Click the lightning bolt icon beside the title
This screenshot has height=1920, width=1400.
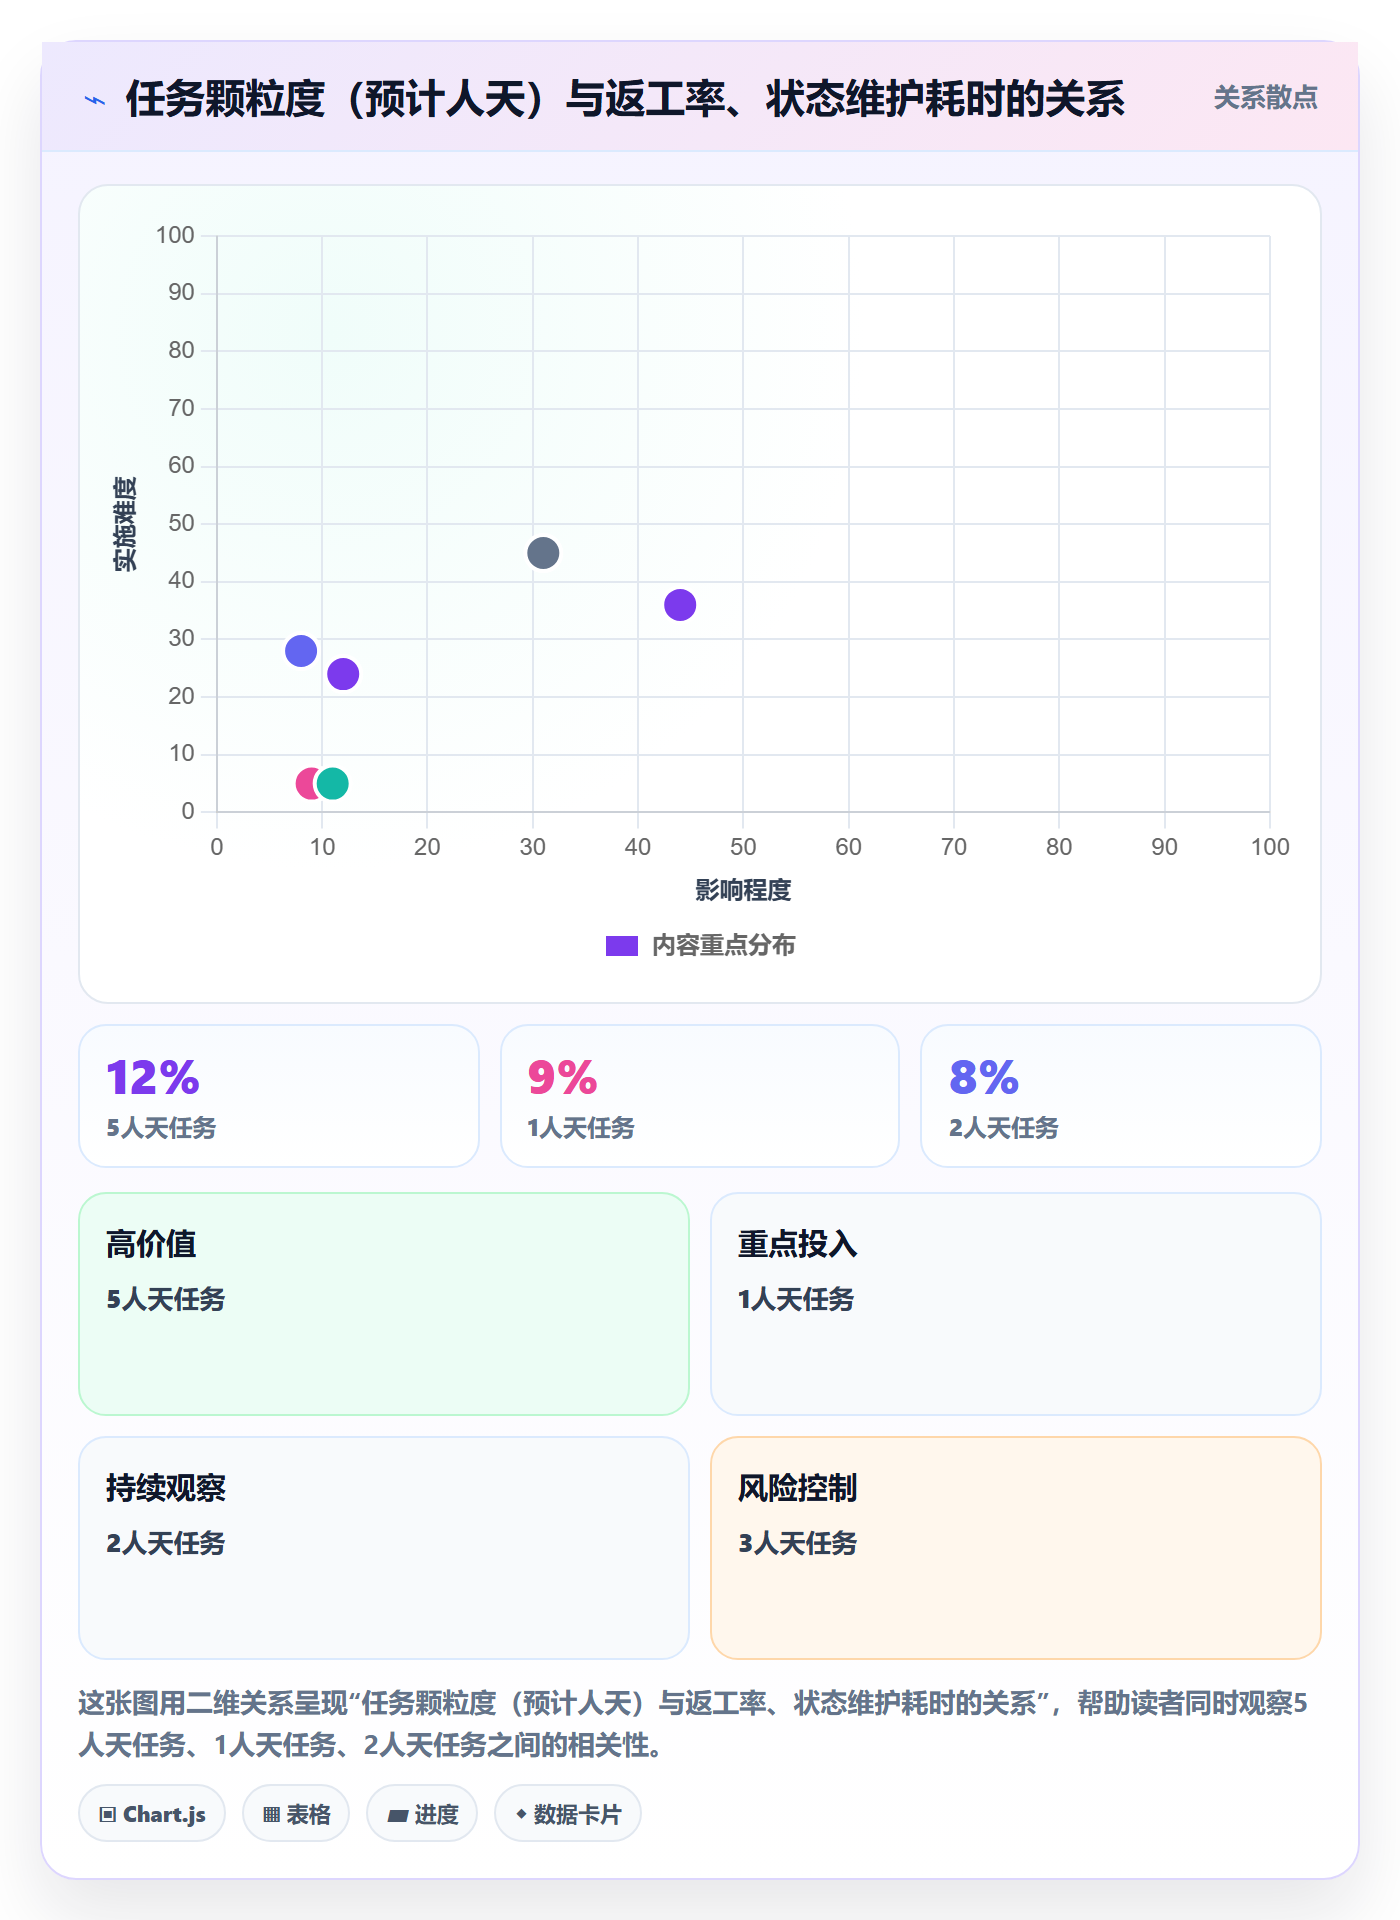[95, 100]
